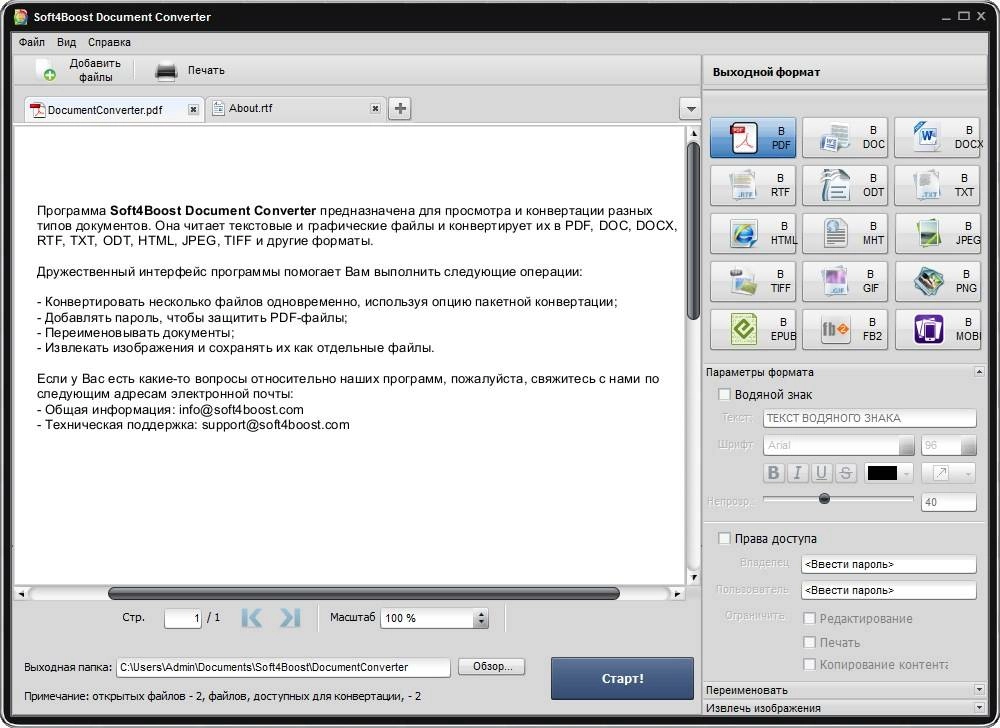
Task: Click the Непрозр. opacity slider handle
Action: point(824,499)
